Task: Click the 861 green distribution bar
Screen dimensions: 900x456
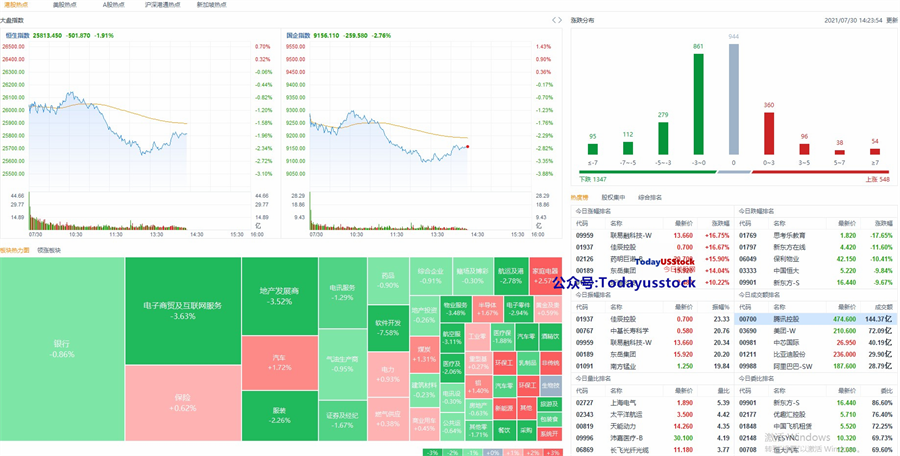Action: [699, 104]
